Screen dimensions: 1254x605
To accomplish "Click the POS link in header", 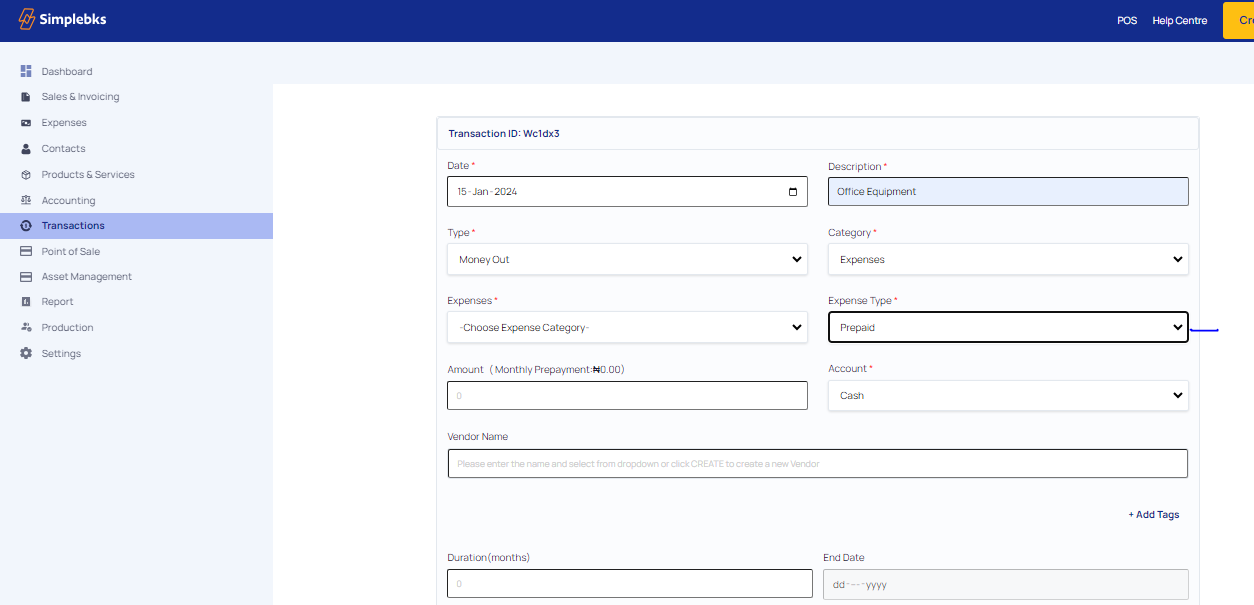I will pos(1127,20).
